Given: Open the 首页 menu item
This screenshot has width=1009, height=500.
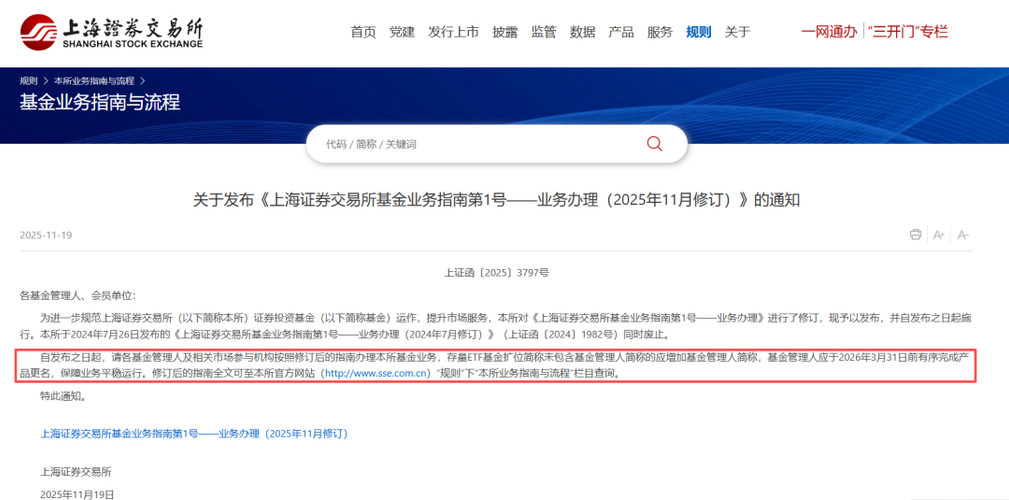Looking at the screenshot, I should pos(364,32).
